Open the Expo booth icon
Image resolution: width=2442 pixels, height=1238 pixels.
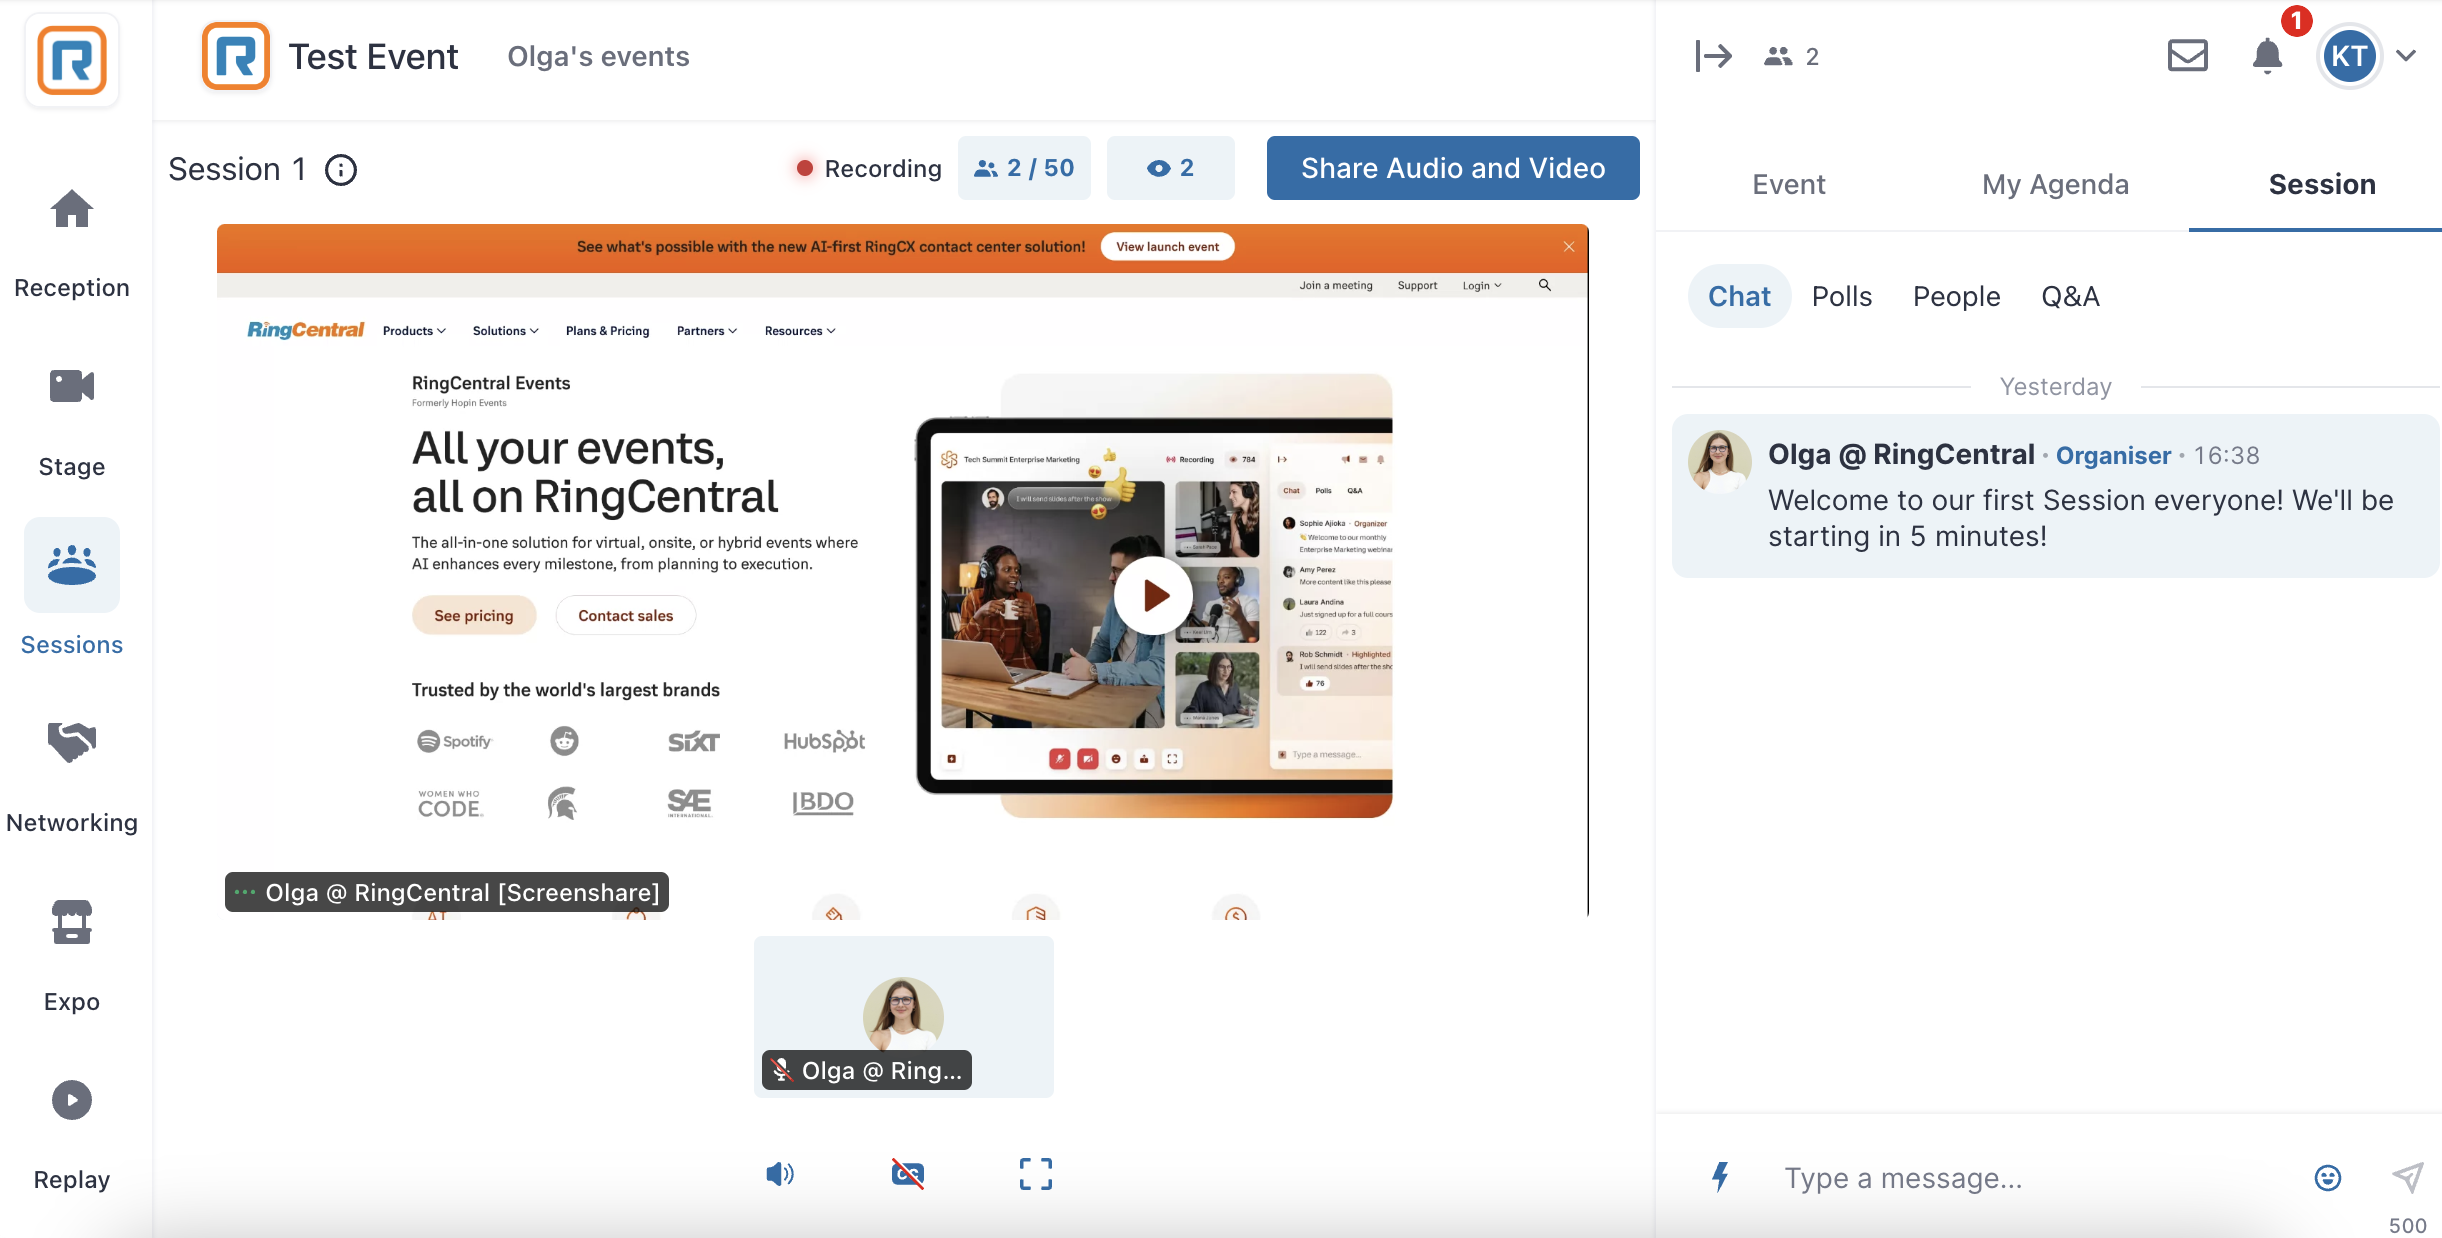(x=72, y=922)
